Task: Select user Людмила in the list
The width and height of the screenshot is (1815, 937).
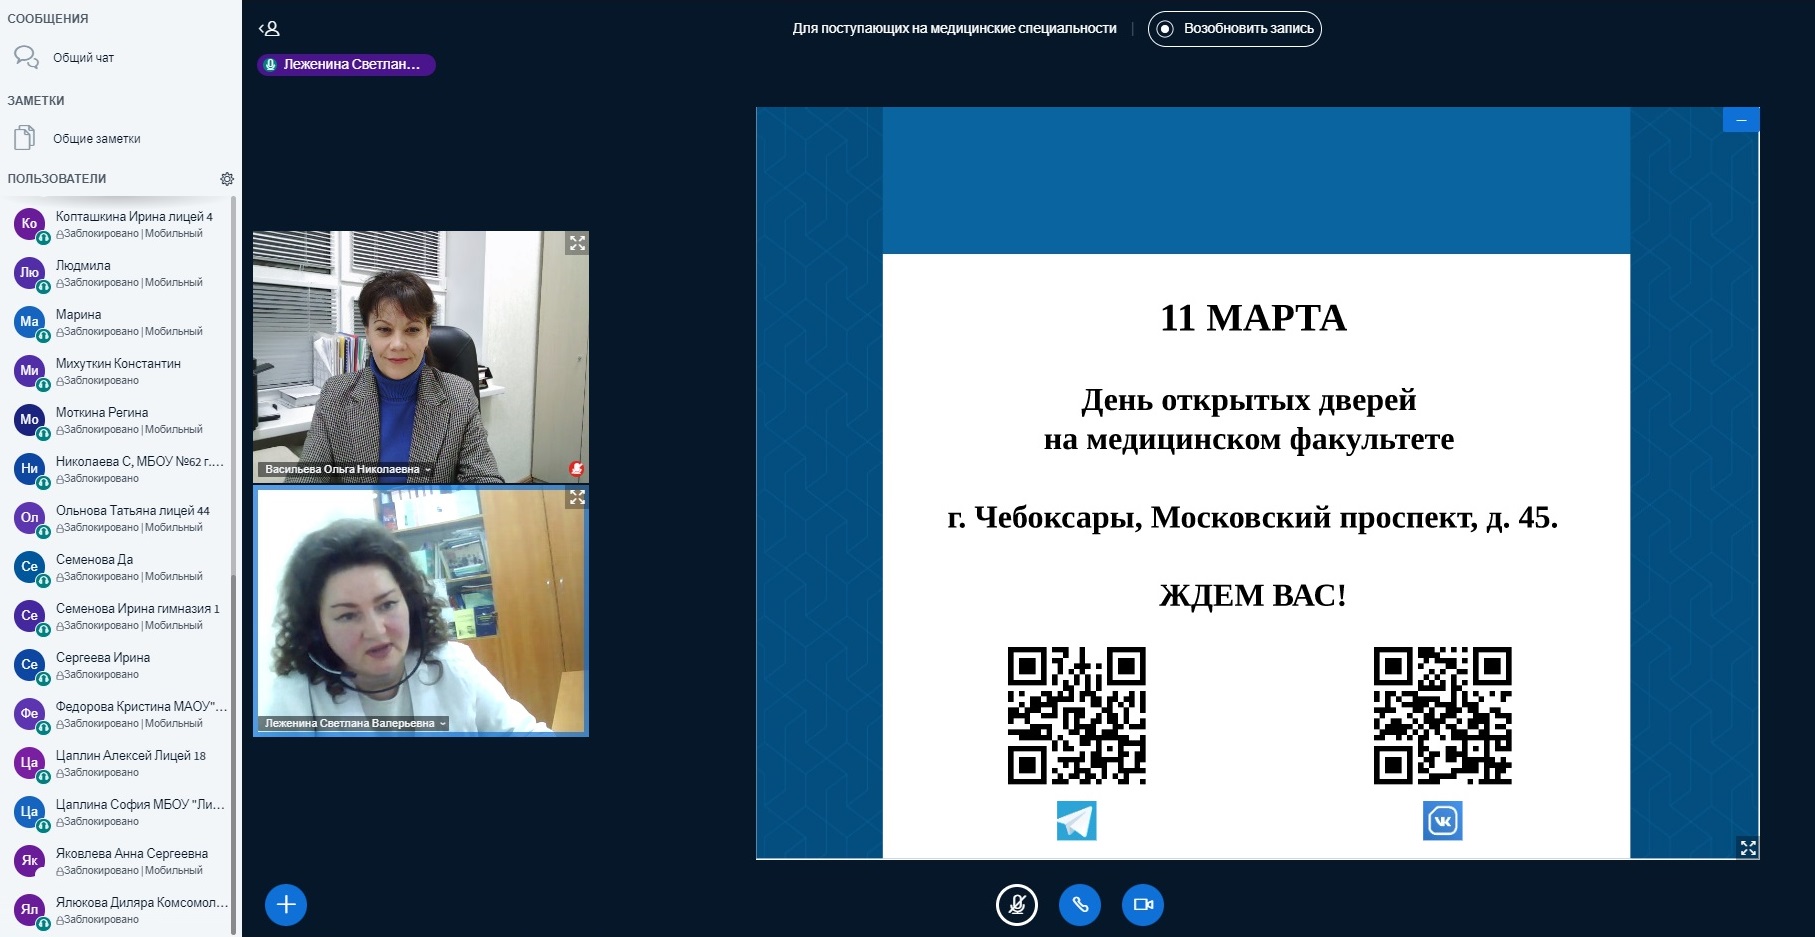Action: [x=118, y=273]
